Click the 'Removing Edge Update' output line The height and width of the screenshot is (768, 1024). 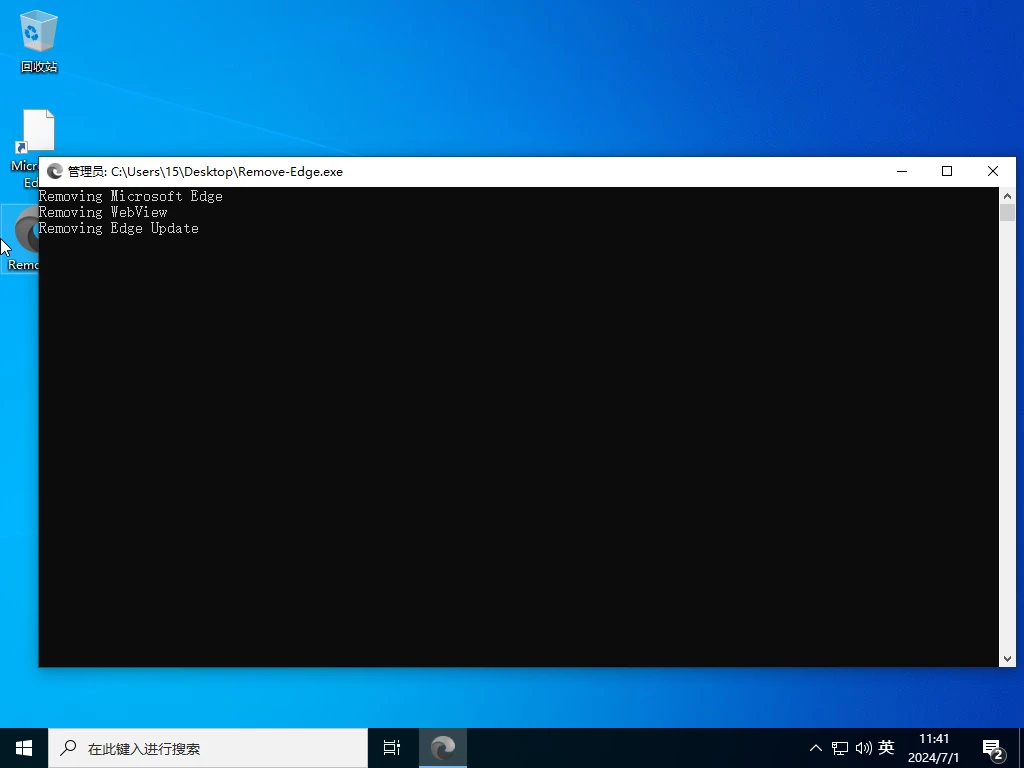(119, 228)
